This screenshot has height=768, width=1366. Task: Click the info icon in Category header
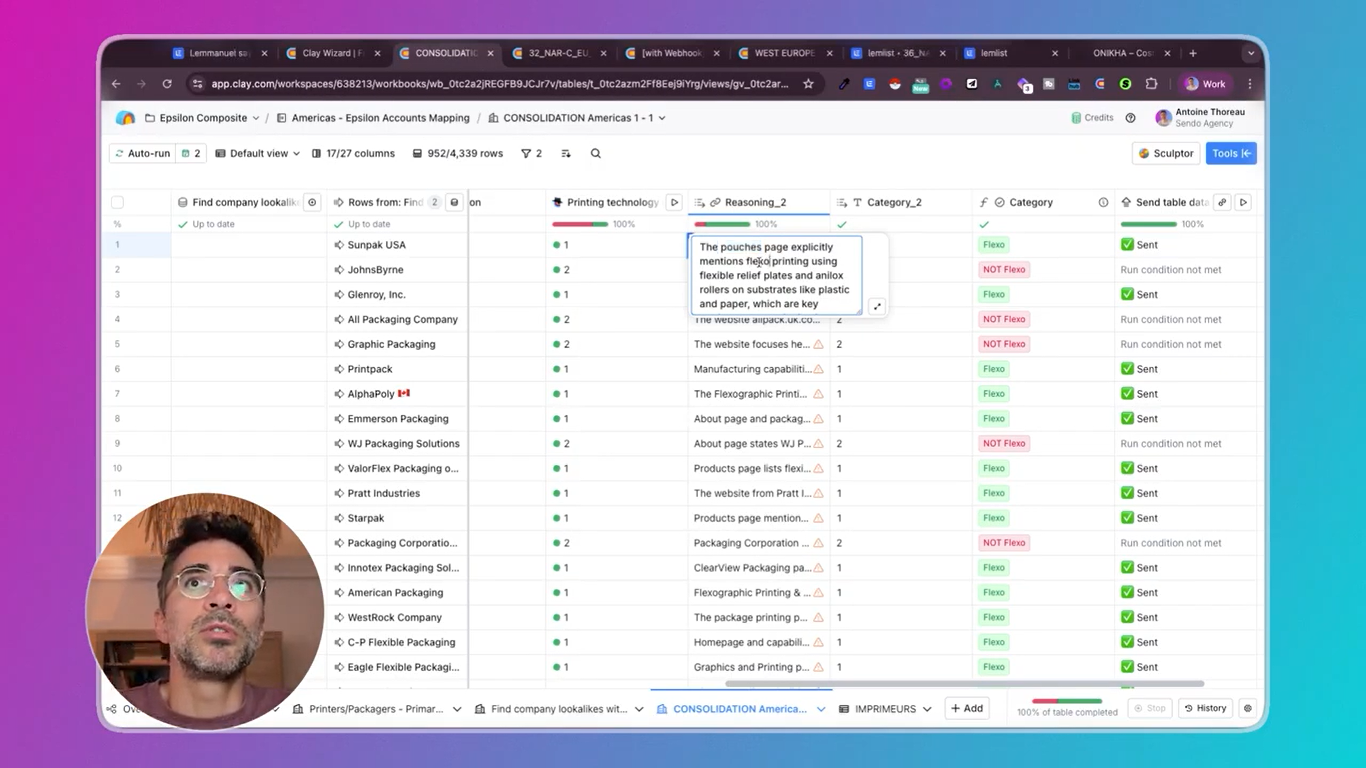click(1103, 202)
